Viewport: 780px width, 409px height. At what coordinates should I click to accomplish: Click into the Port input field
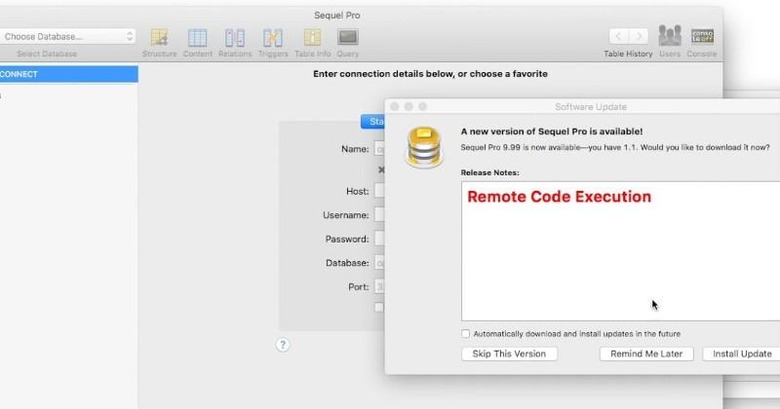click(x=380, y=287)
